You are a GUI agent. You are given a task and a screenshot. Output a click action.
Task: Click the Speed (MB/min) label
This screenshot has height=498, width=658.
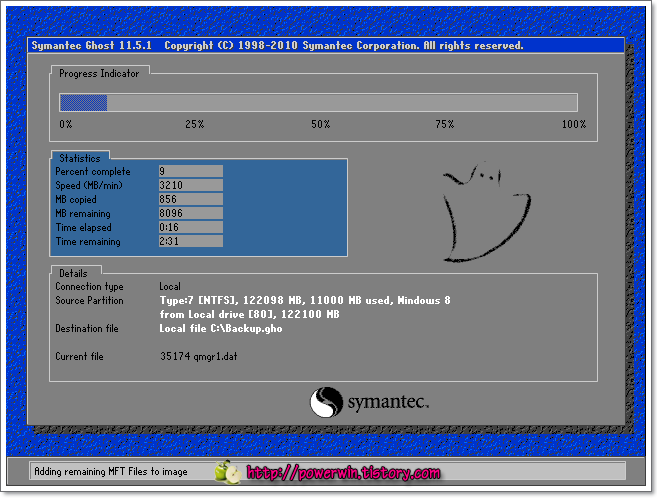pos(89,185)
